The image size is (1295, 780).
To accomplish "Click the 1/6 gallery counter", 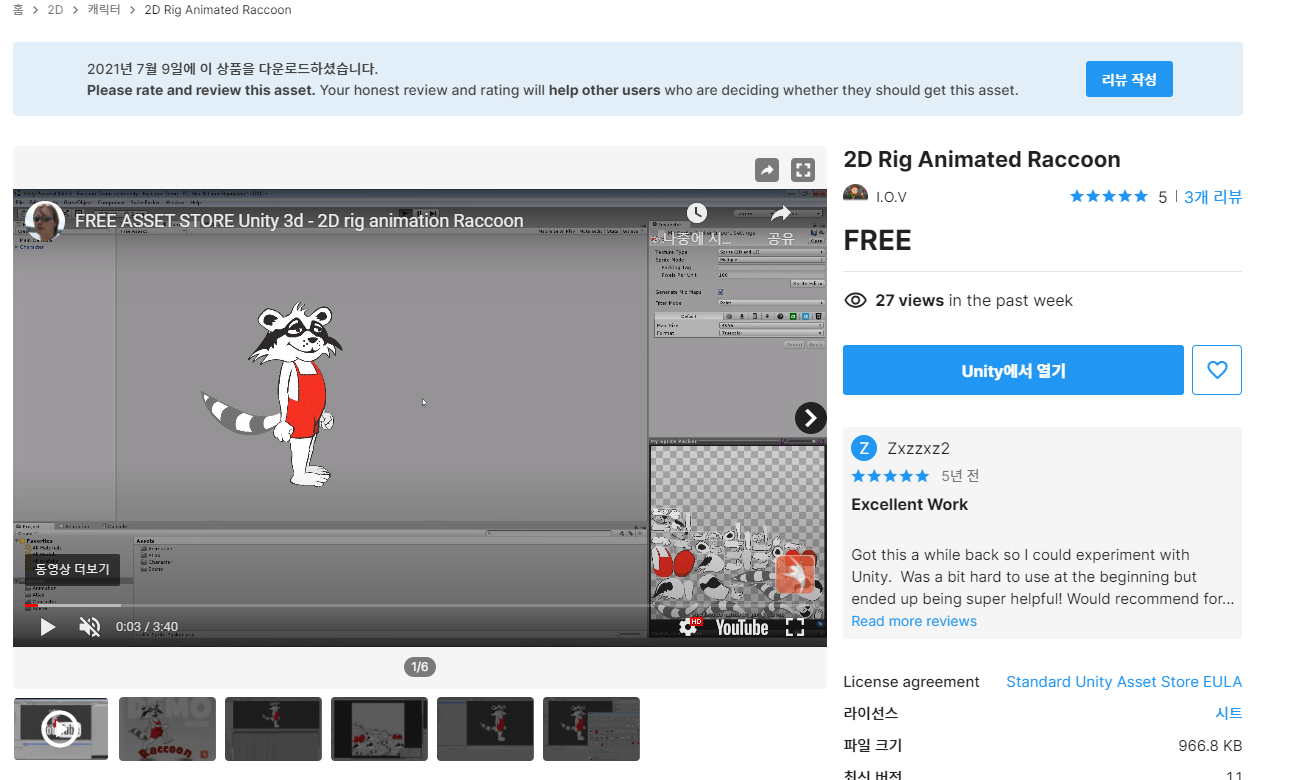I will [420, 667].
